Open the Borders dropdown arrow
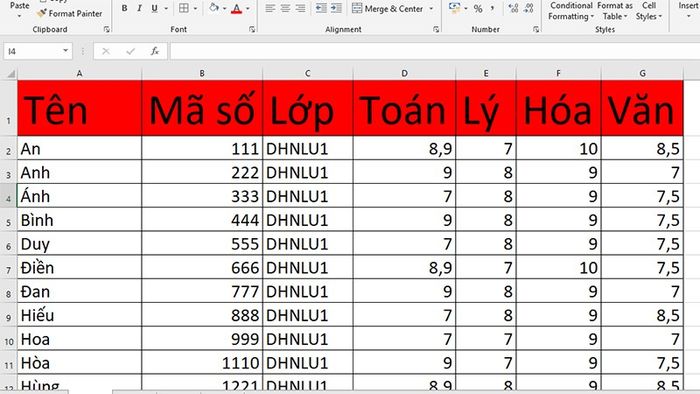 point(195,8)
